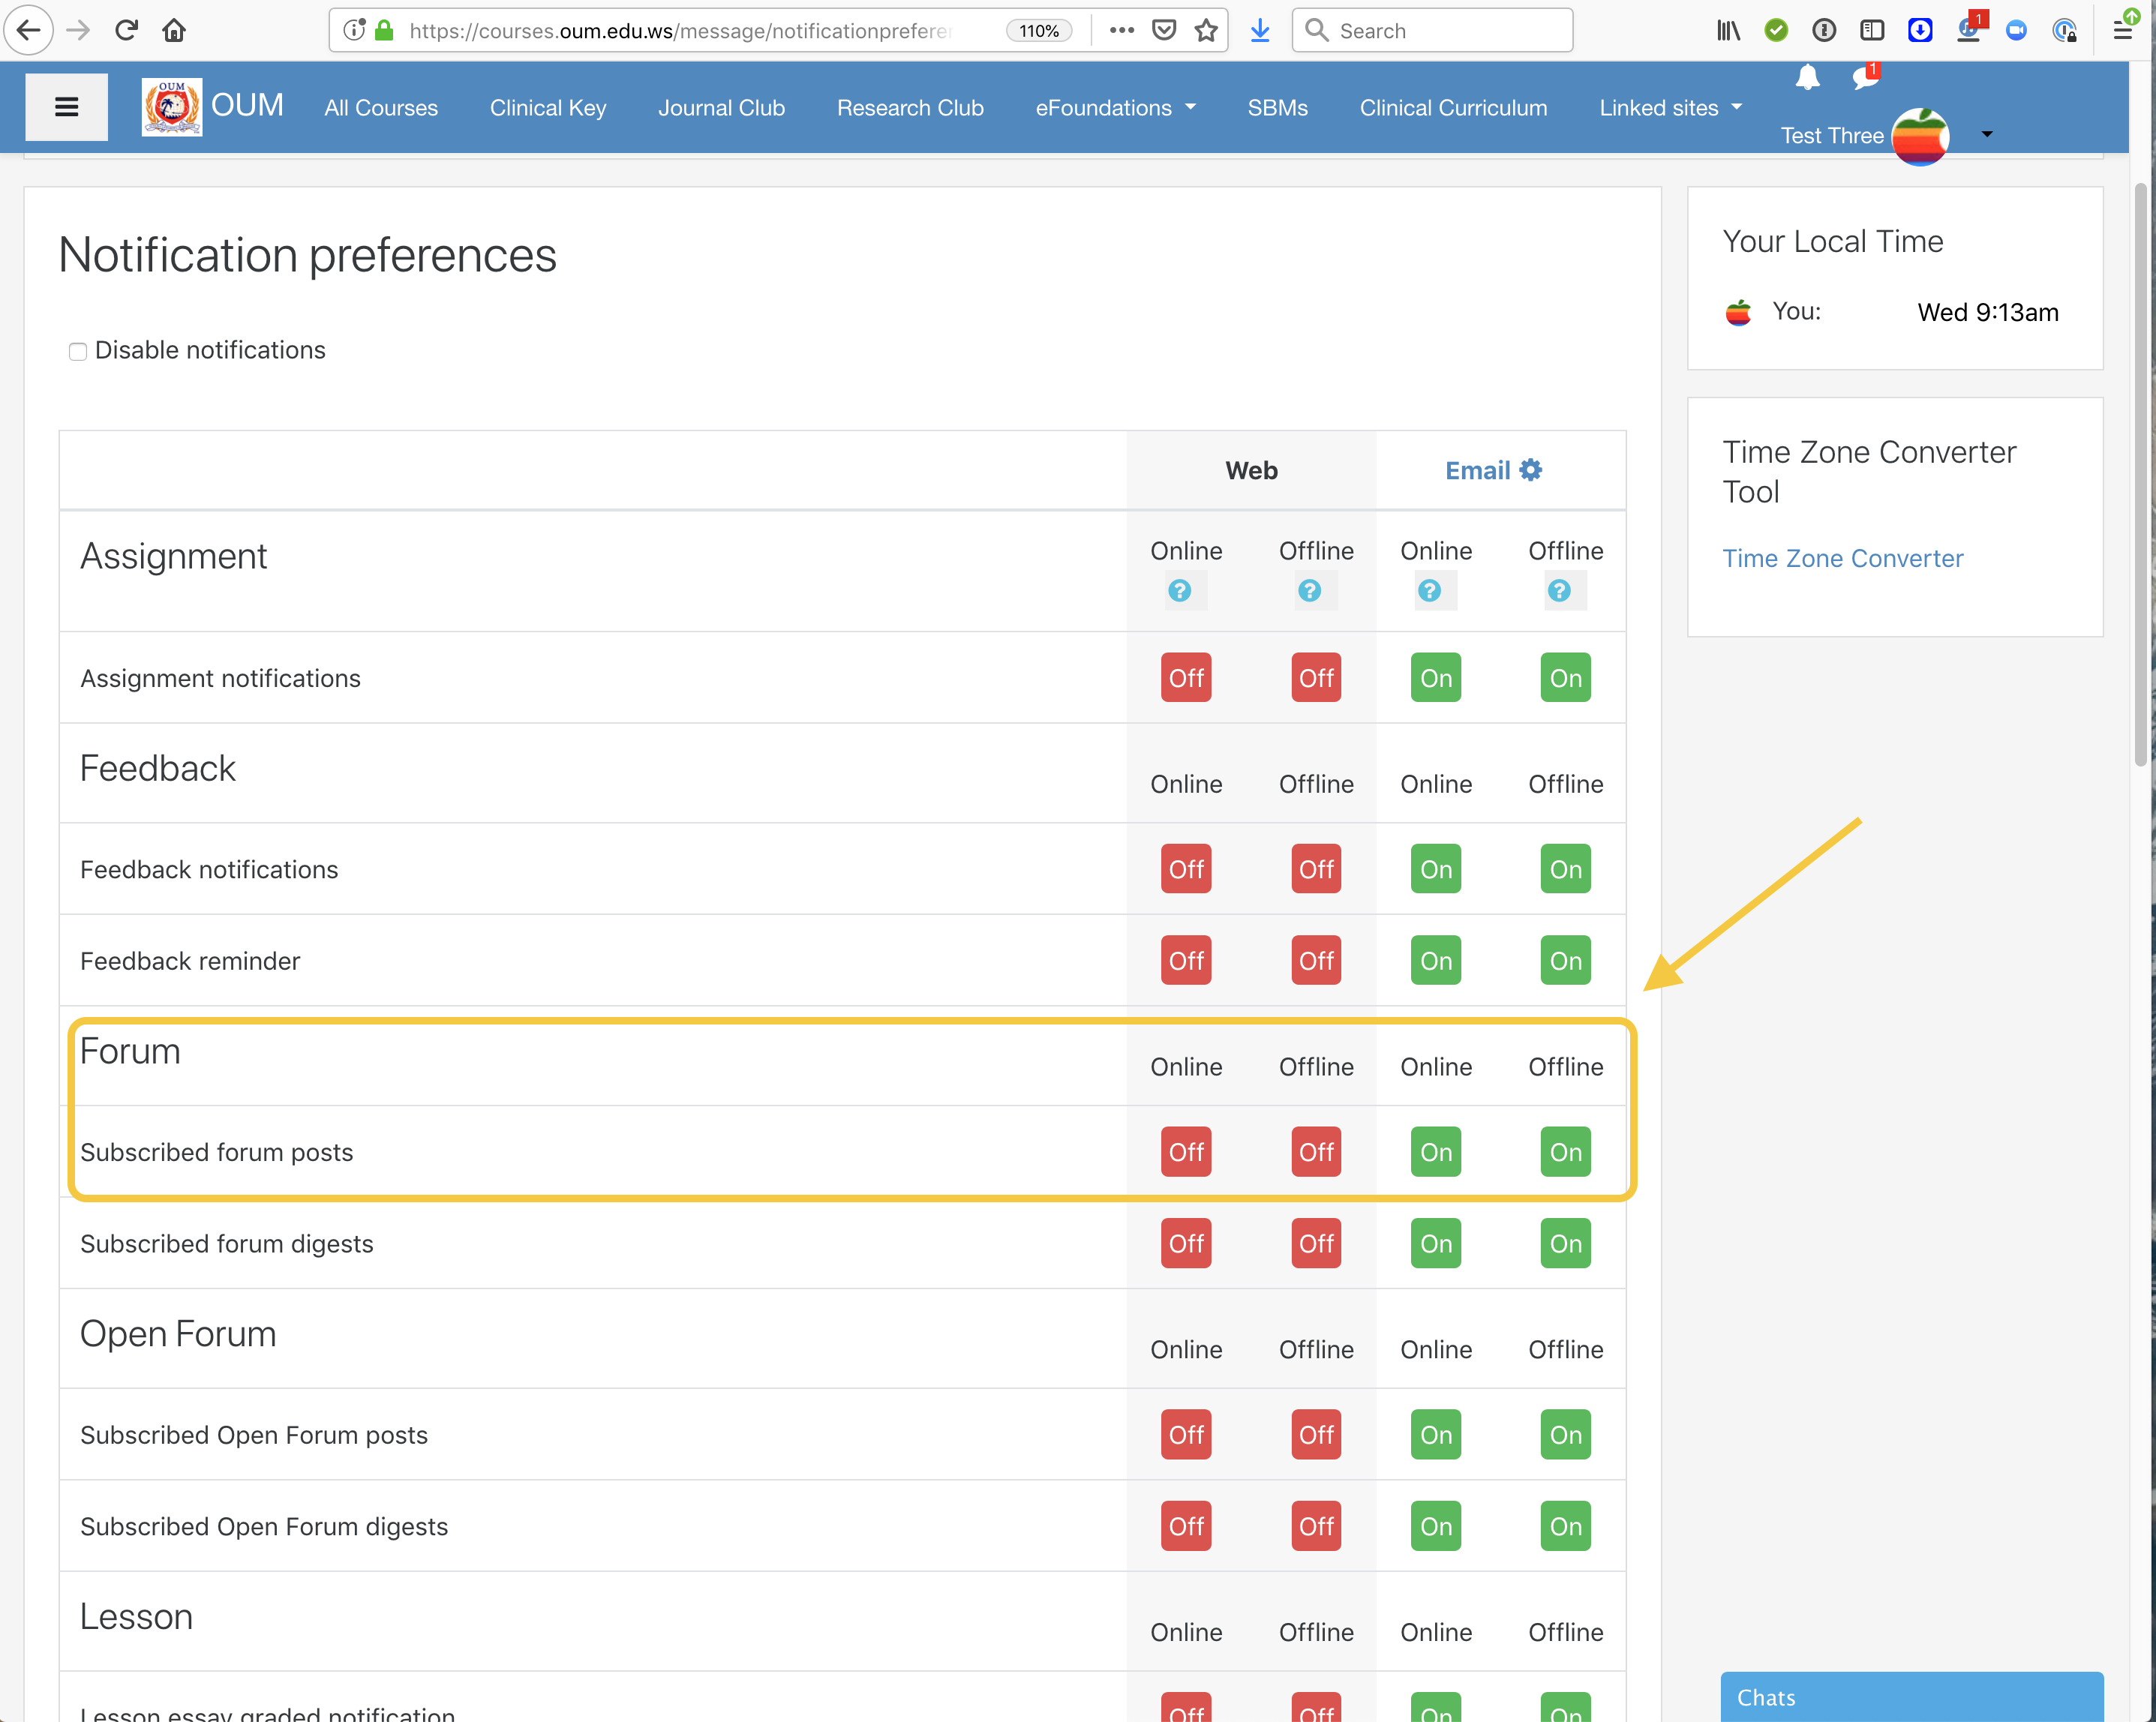Click the browser home icon

pos(174,31)
